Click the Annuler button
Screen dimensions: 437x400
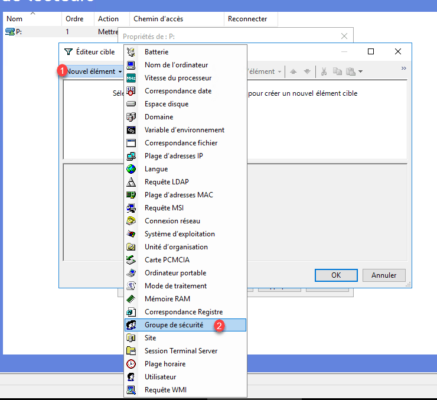point(384,275)
